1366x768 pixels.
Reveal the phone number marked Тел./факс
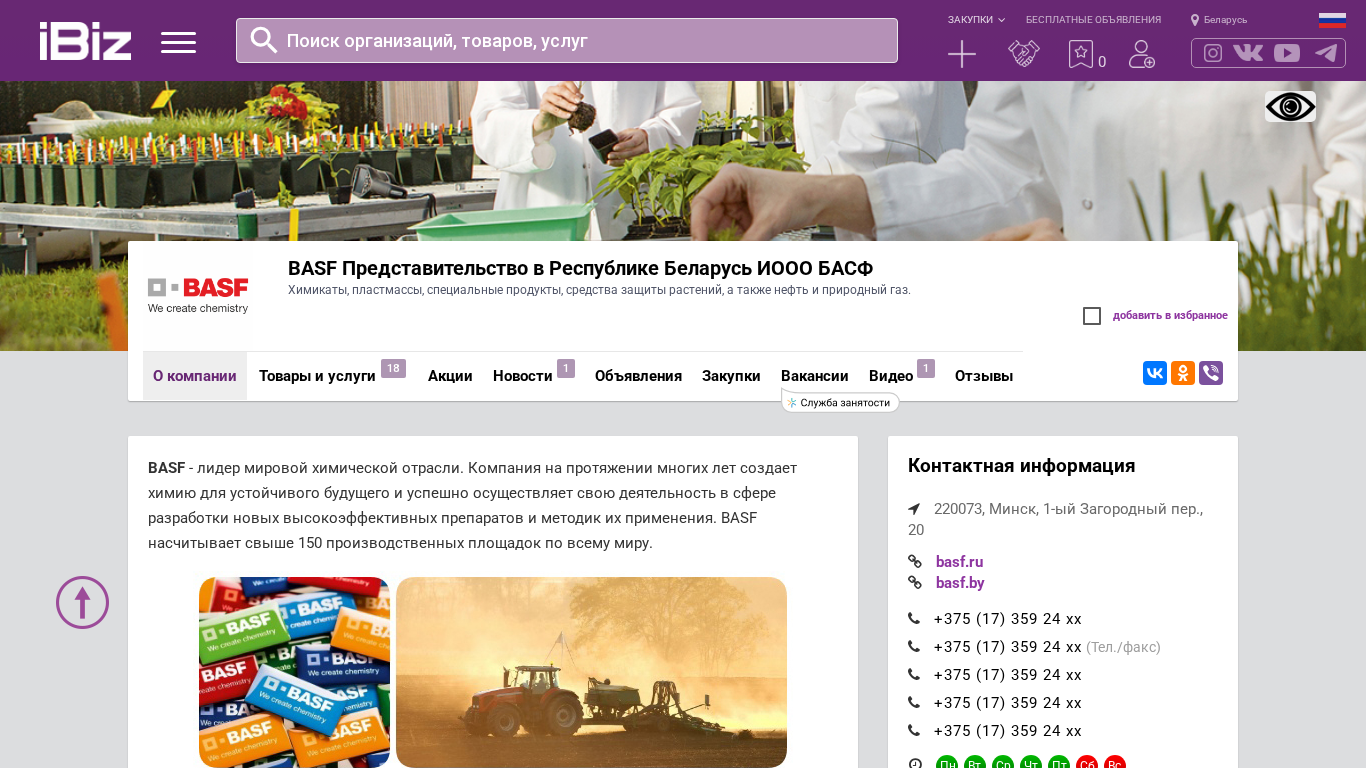1008,647
